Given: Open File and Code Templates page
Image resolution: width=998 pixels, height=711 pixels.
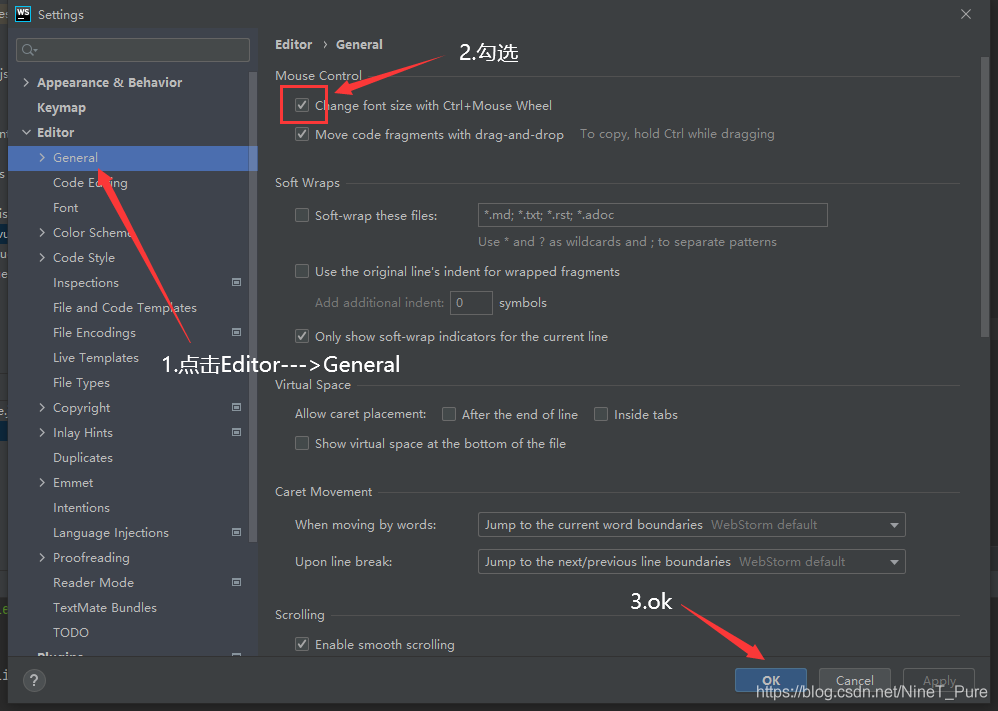Looking at the screenshot, I should click(125, 307).
